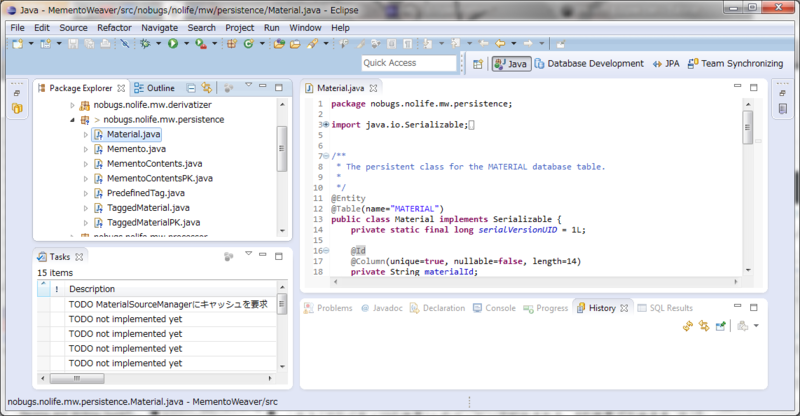
Task: Switch to the JPA perspective
Action: tap(666, 64)
